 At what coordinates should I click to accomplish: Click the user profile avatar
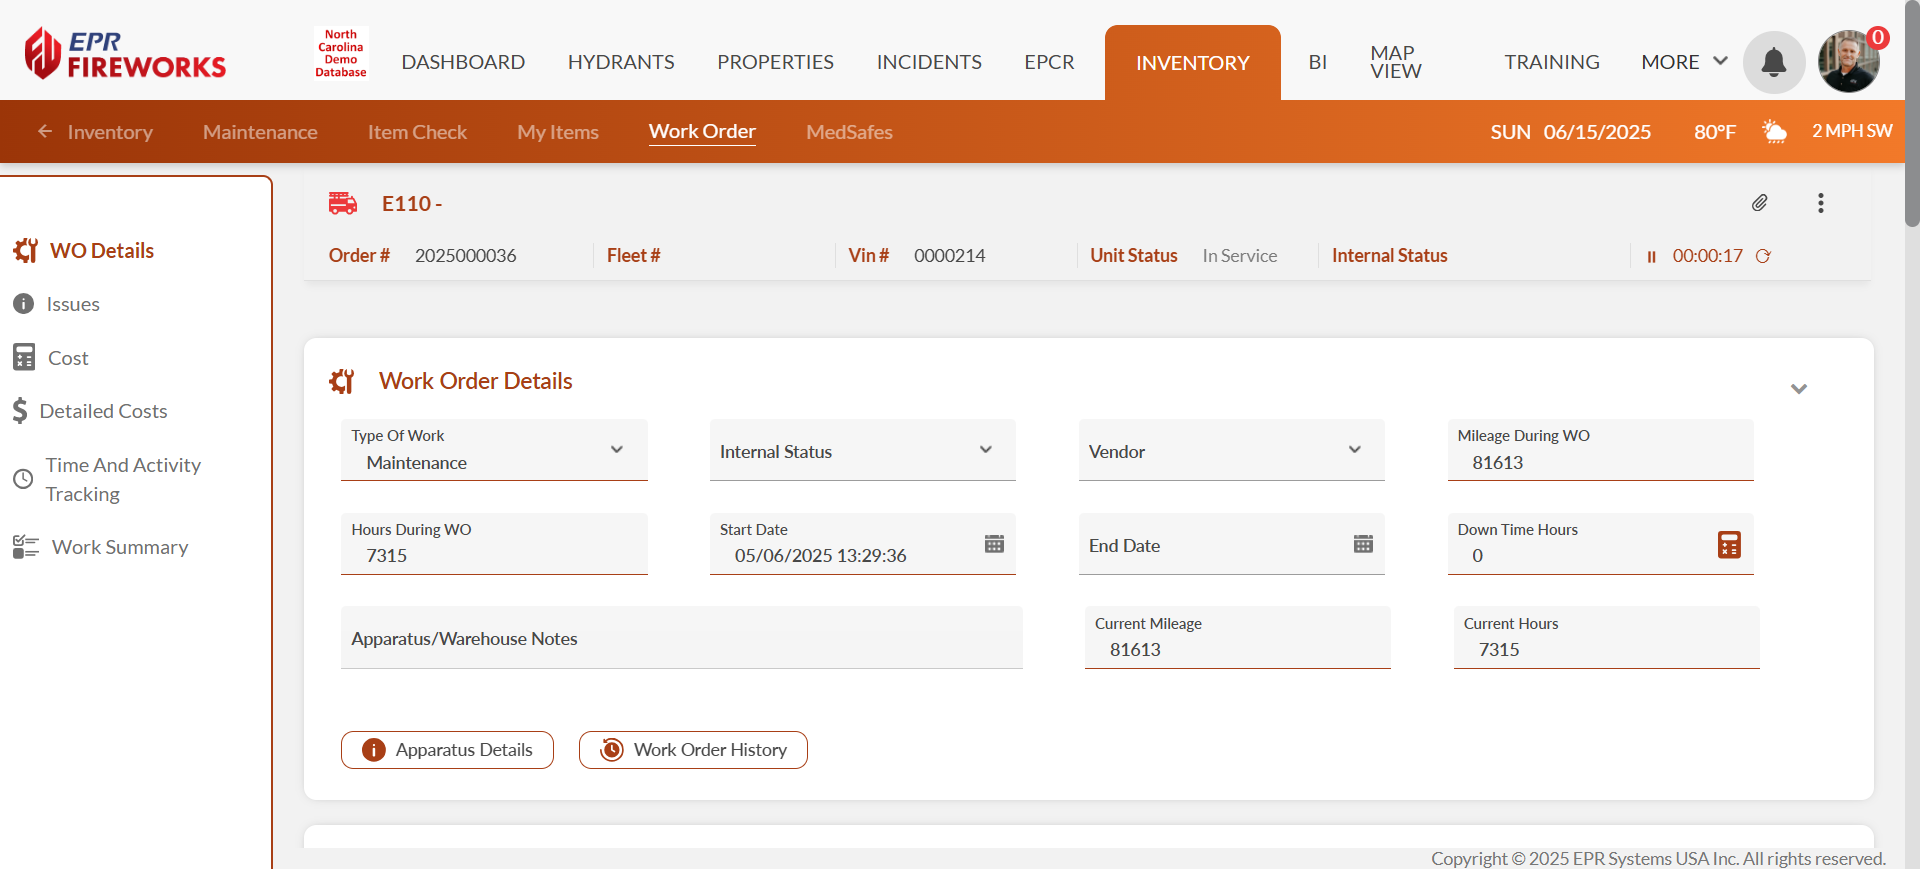(x=1848, y=62)
